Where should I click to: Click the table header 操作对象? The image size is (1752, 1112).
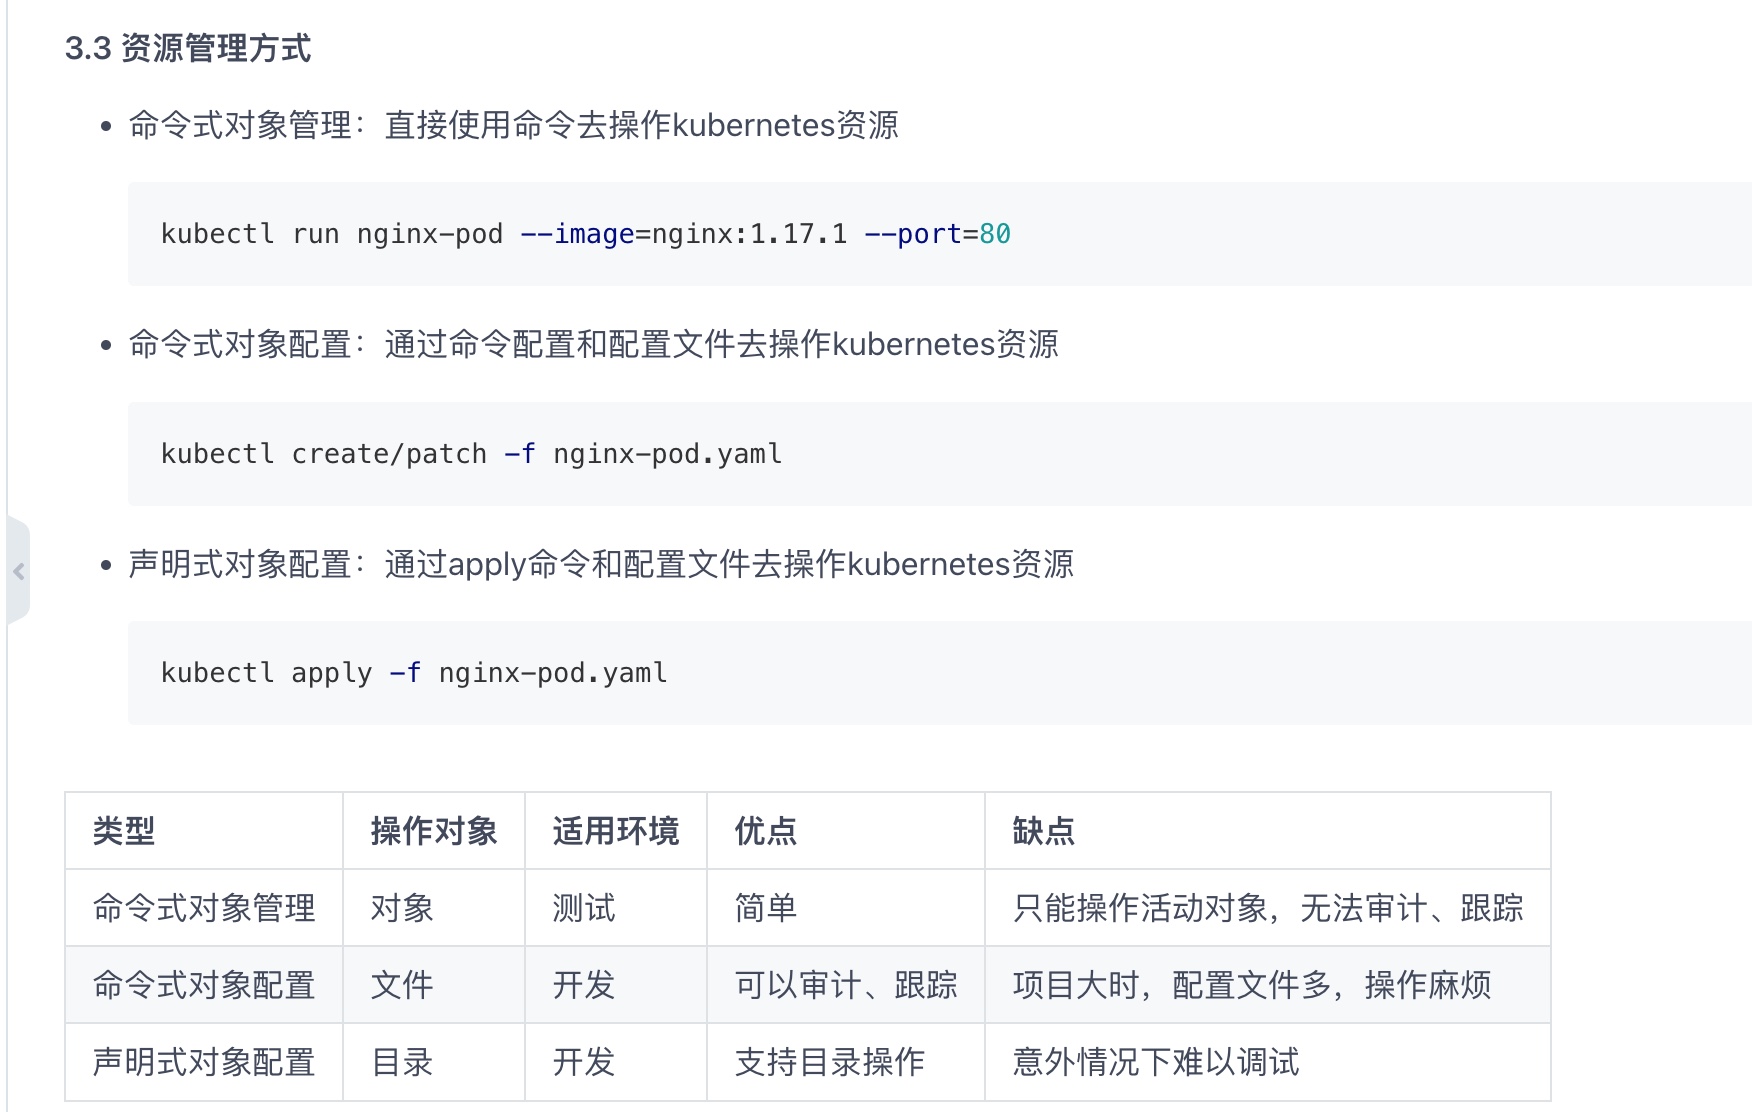coord(434,831)
